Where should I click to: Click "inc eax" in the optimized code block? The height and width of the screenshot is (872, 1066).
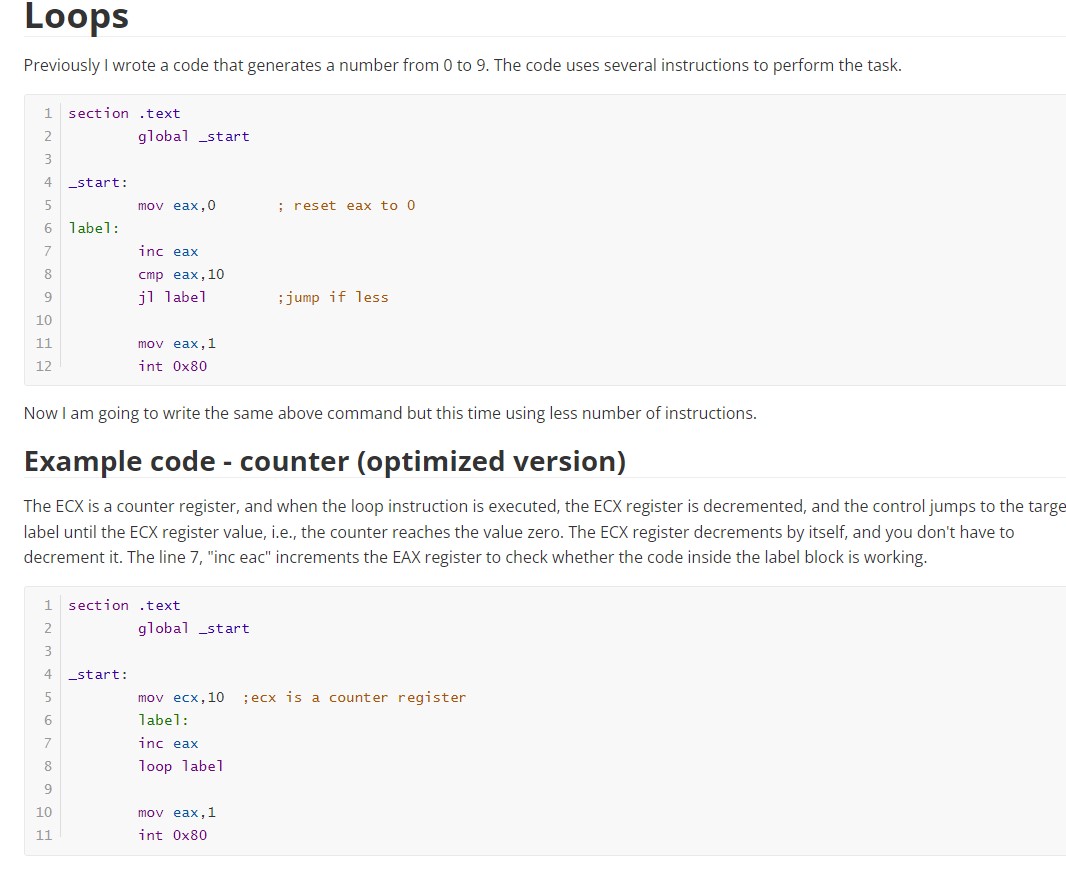point(168,743)
